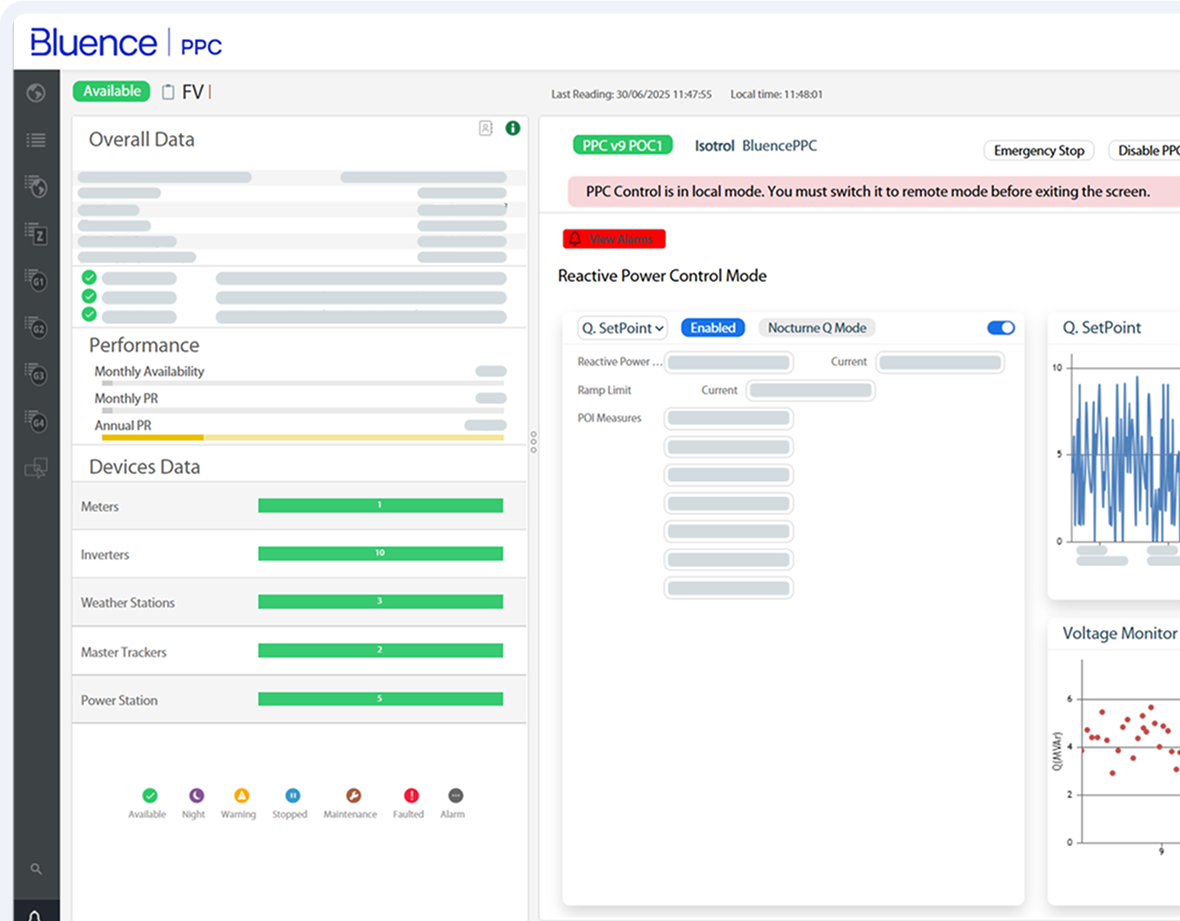Select the G4 group sidebar icon
This screenshot has width=1180, height=921.
(x=35, y=421)
